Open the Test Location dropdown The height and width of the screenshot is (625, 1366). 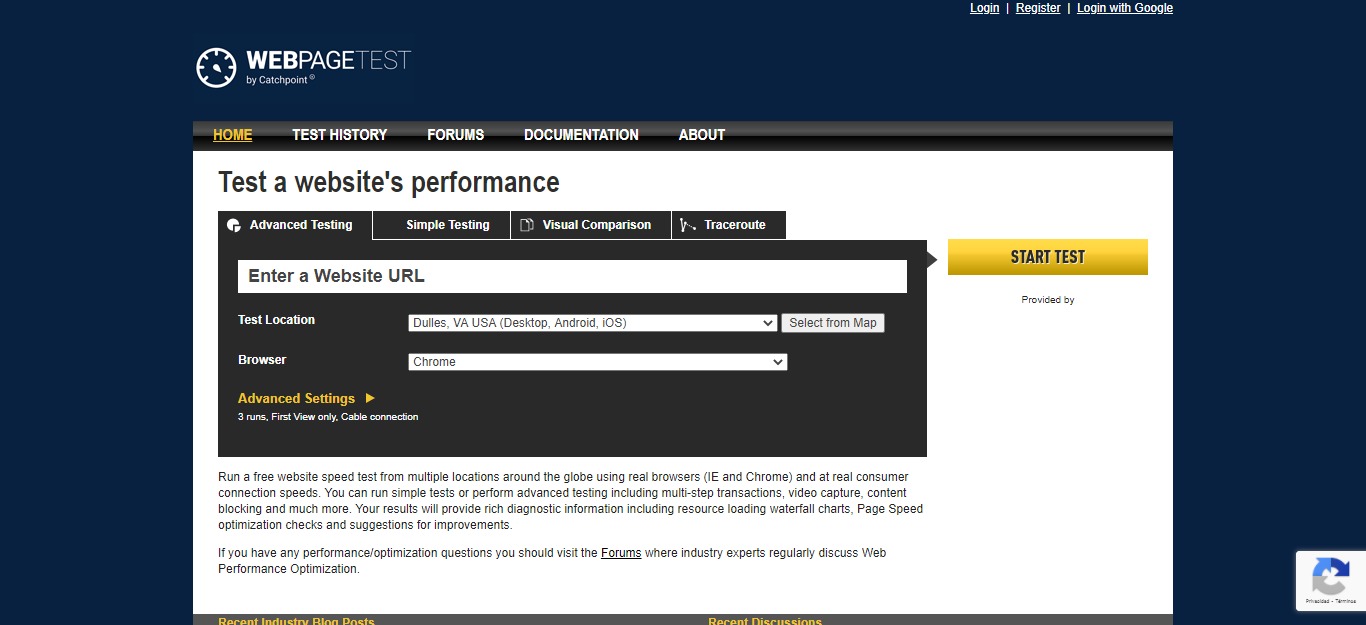coord(593,323)
